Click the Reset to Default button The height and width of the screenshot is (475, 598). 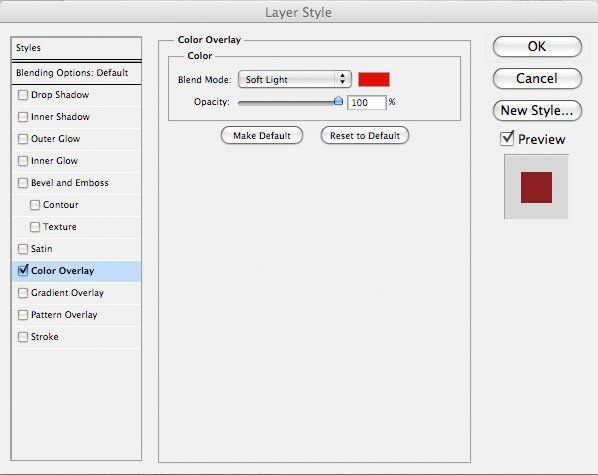tap(365, 135)
